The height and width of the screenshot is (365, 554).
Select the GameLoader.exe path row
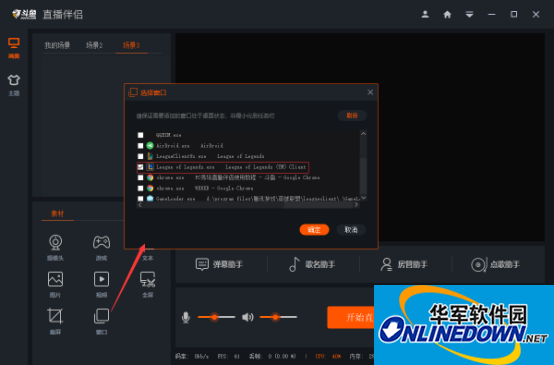(x=258, y=199)
